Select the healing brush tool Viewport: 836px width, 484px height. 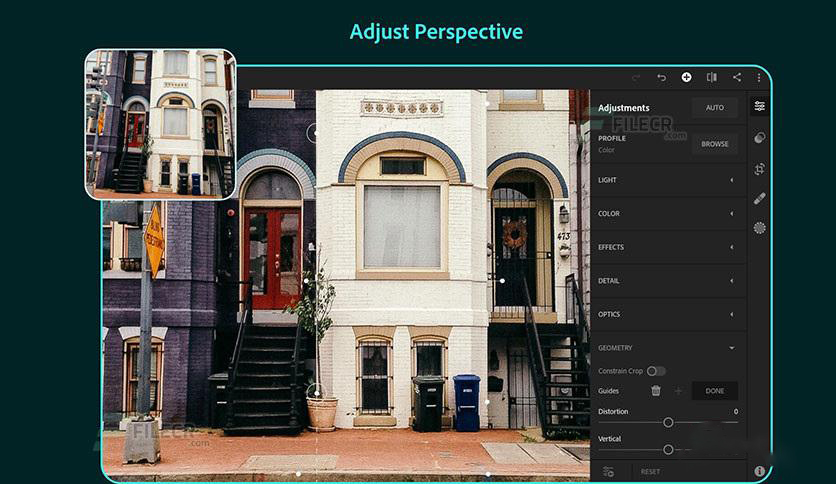point(759,198)
